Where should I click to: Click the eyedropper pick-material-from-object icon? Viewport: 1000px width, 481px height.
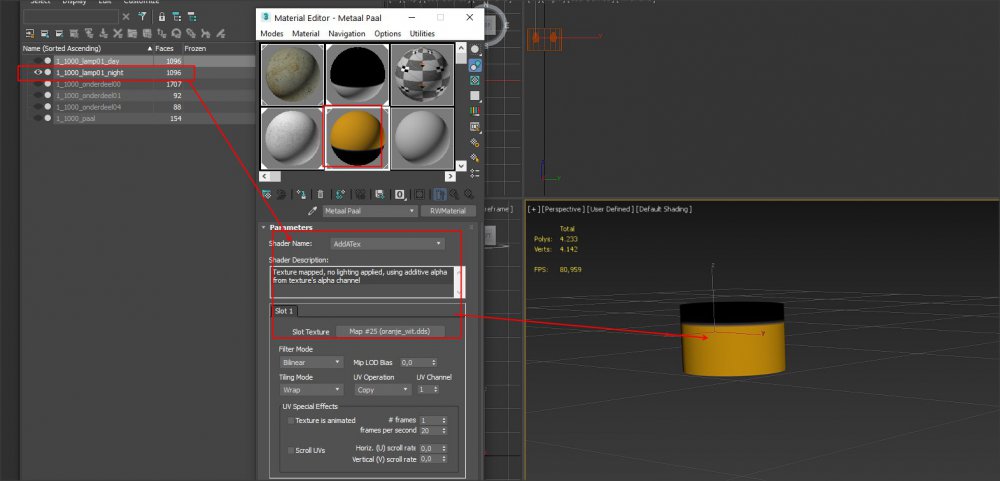click(312, 211)
